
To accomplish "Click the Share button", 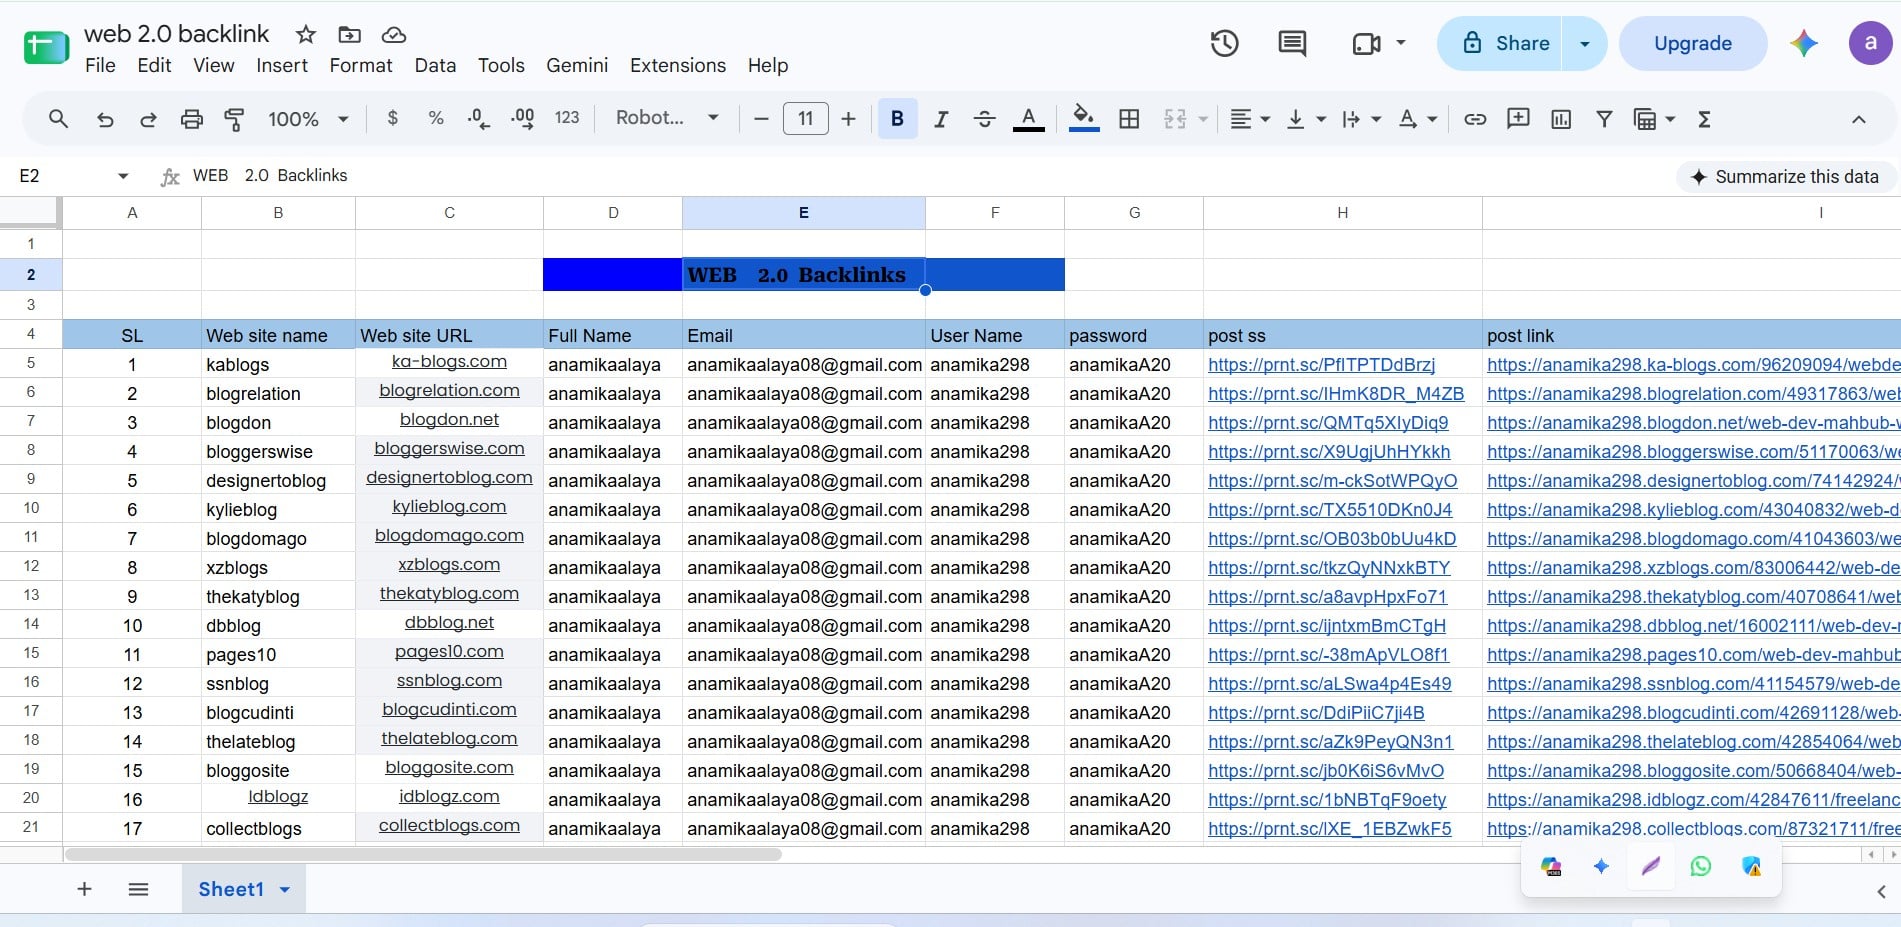I will (x=1500, y=43).
